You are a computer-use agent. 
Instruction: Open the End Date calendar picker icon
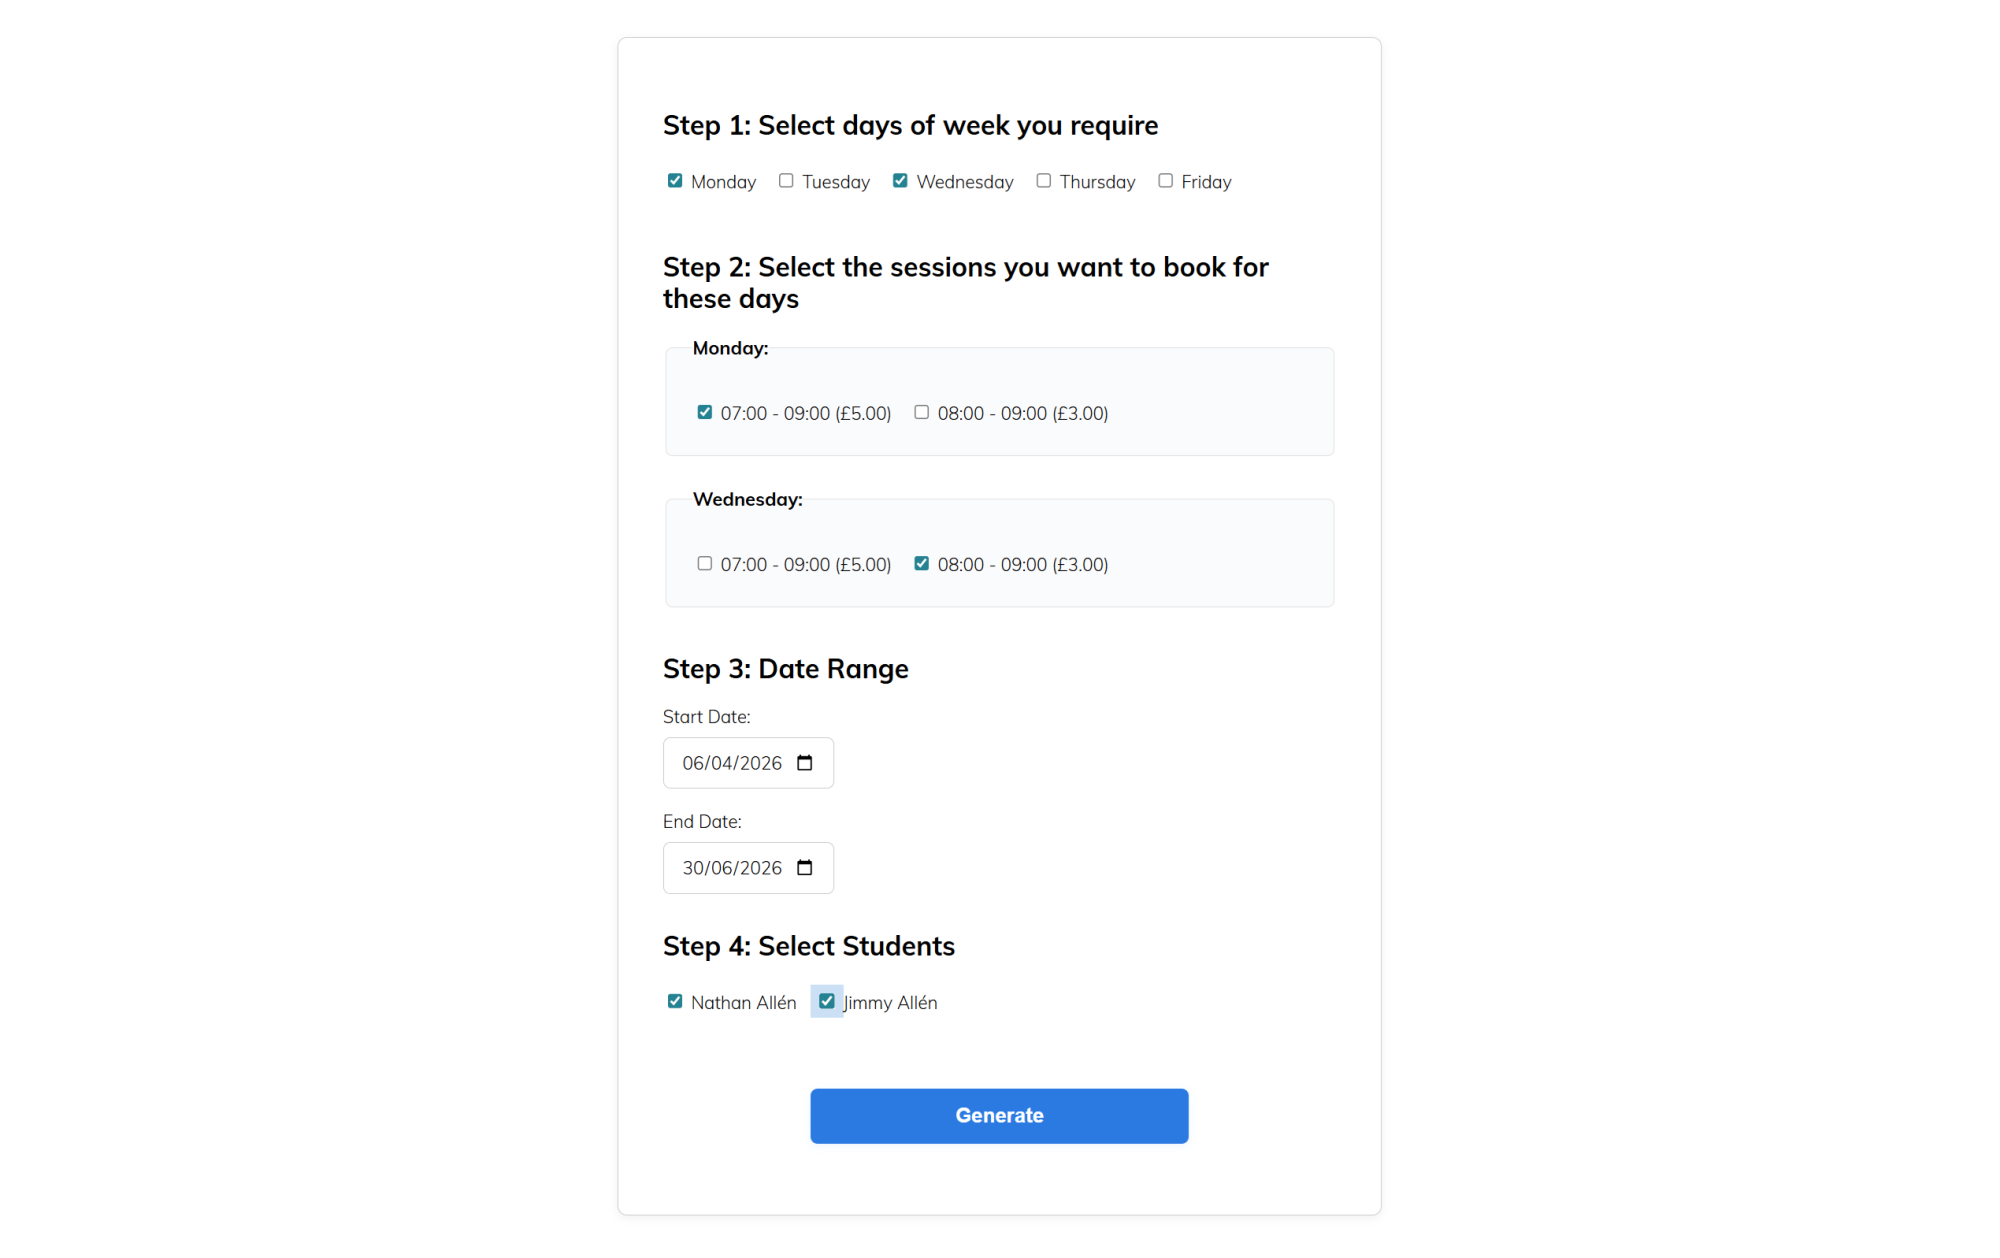pyautogui.click(x=804, y=868)
